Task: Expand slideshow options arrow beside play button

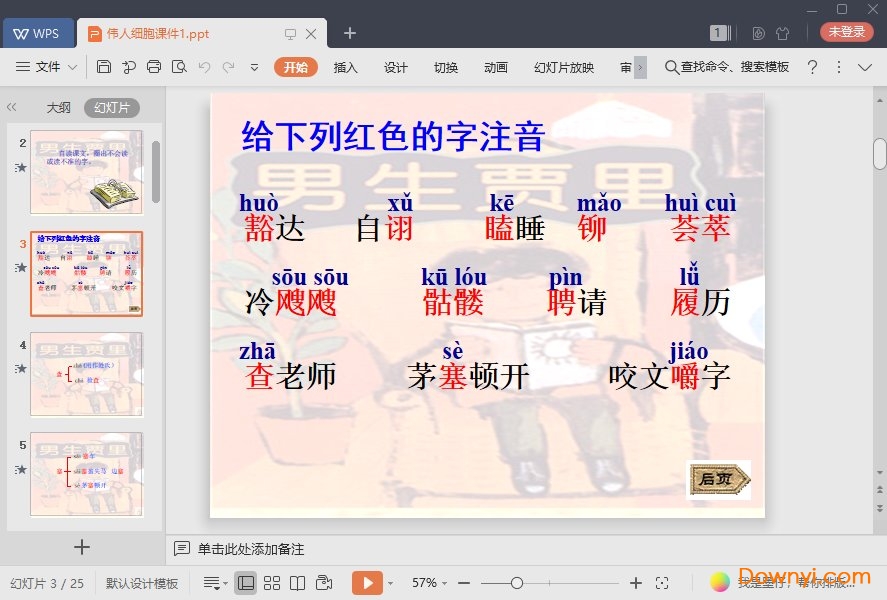Action: tap(390, 583)
